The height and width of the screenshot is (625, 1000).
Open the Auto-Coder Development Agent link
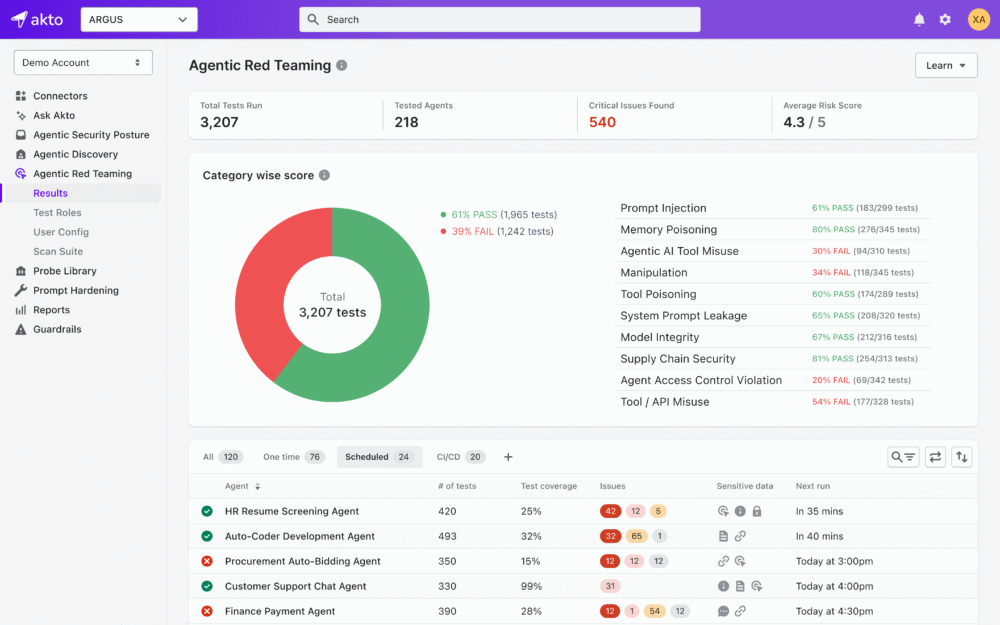[300, 536]
